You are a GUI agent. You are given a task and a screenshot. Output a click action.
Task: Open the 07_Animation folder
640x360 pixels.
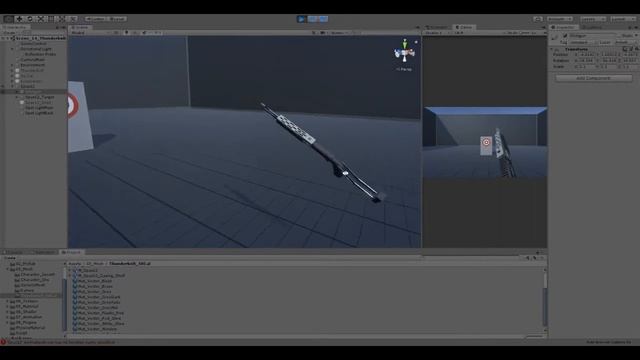click(29, 317)
